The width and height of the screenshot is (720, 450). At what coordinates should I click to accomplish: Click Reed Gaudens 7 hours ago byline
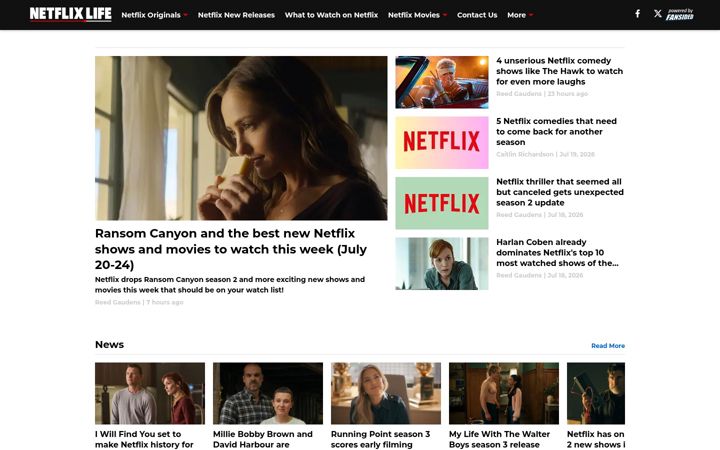pos(139,302)
